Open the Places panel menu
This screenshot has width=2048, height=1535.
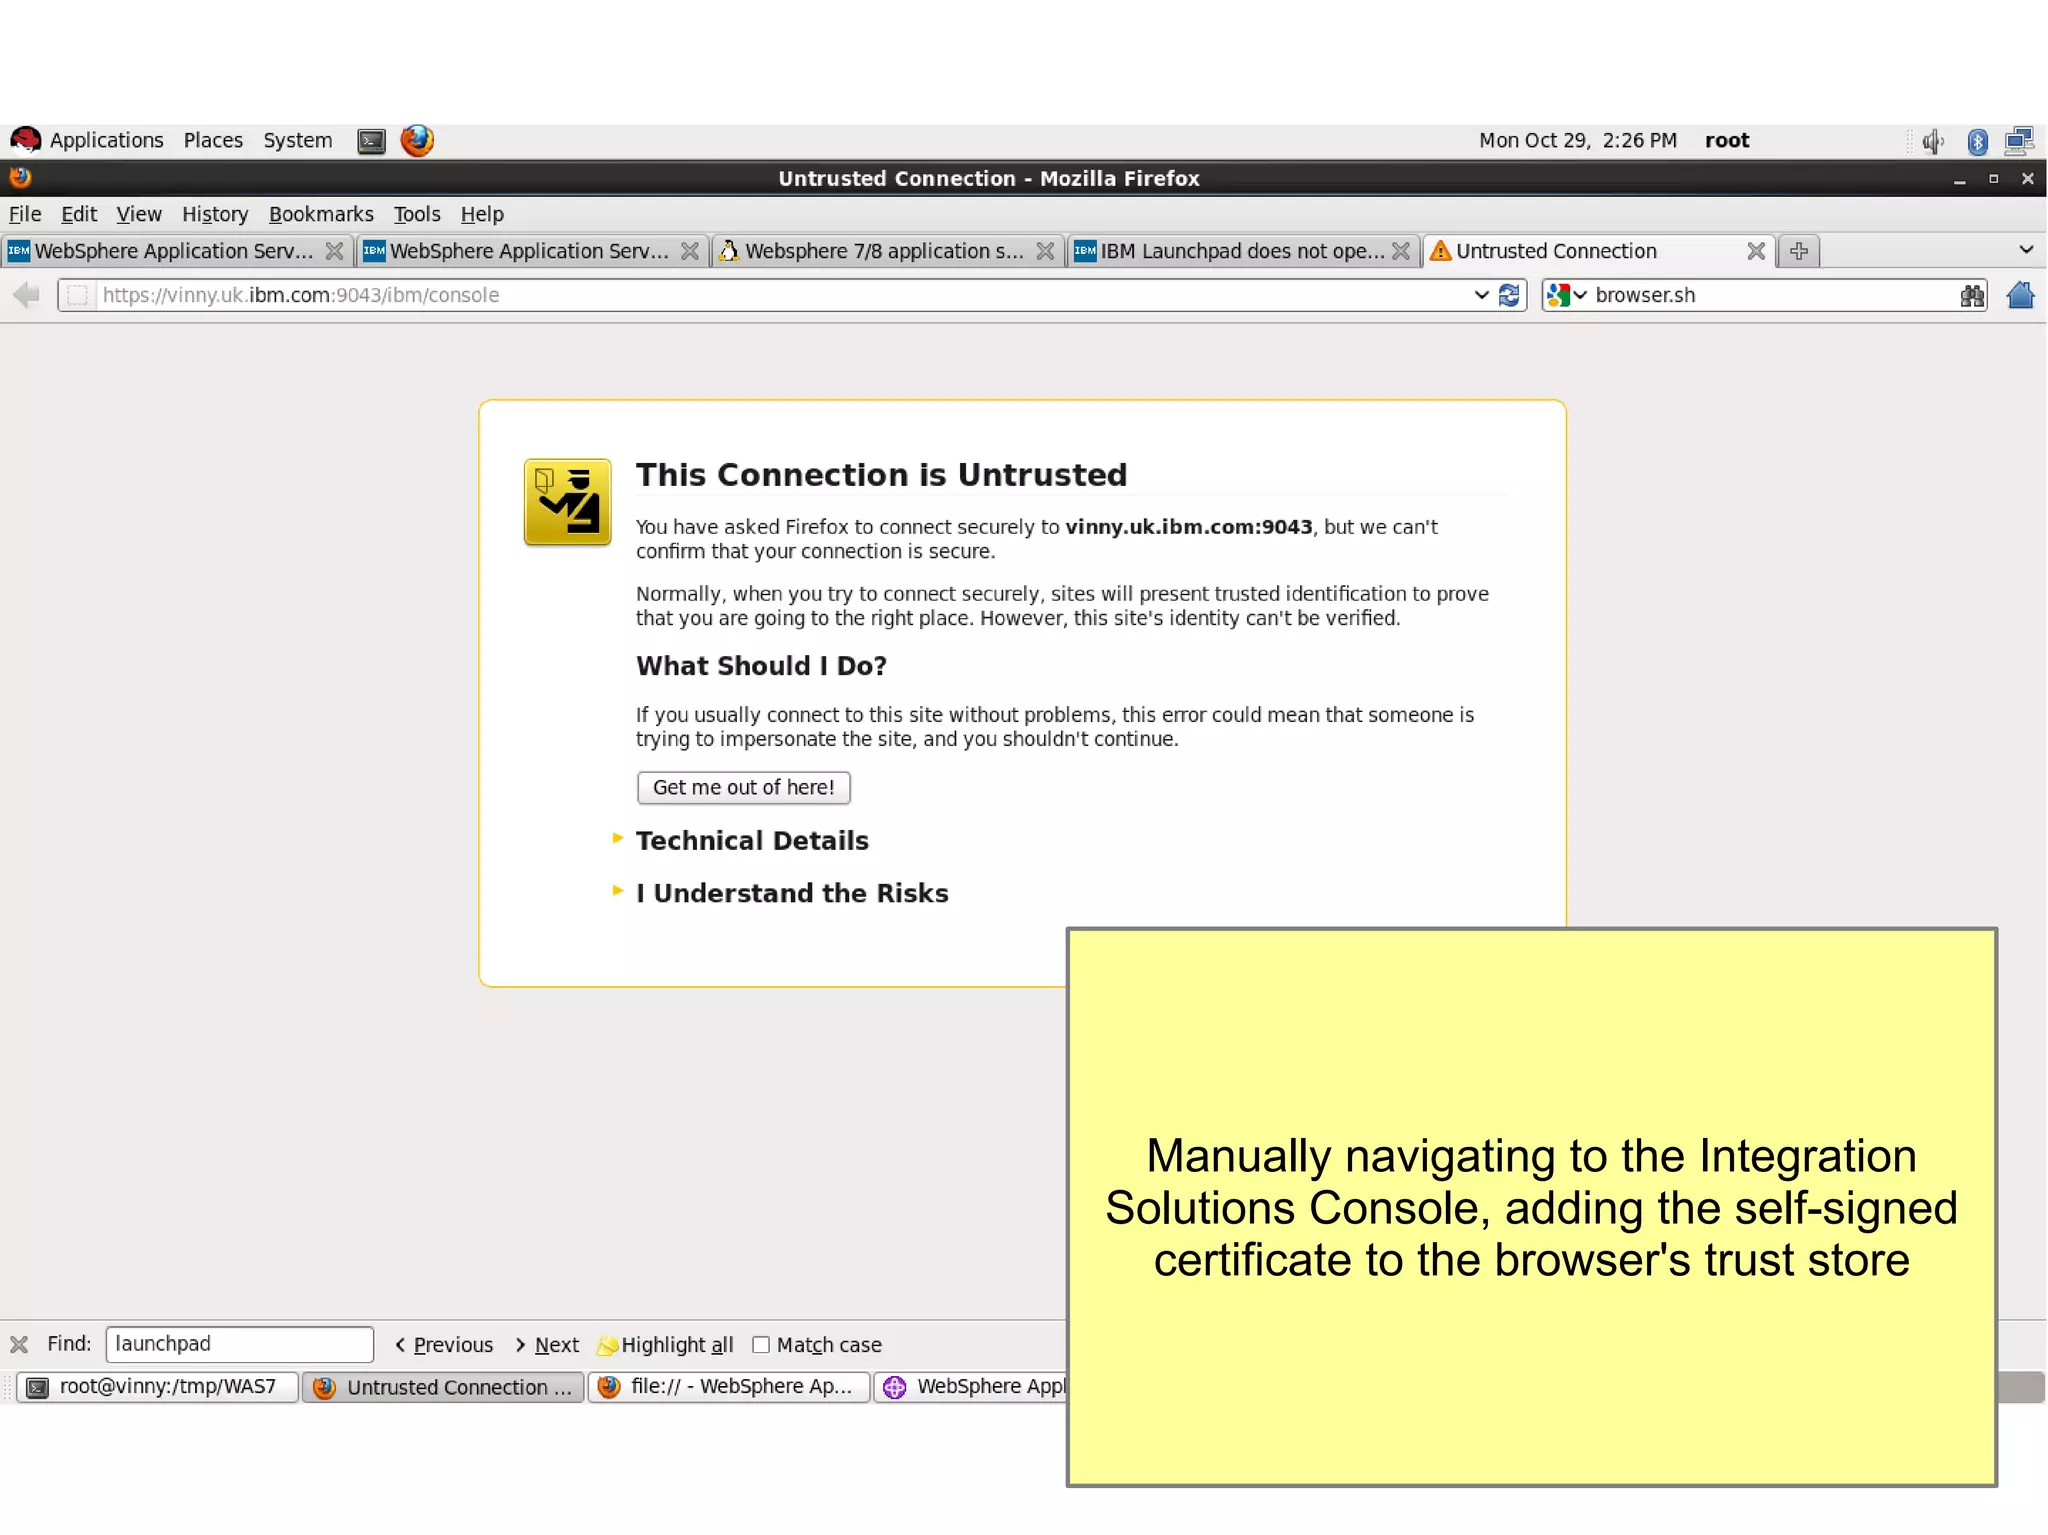[213, 140]
